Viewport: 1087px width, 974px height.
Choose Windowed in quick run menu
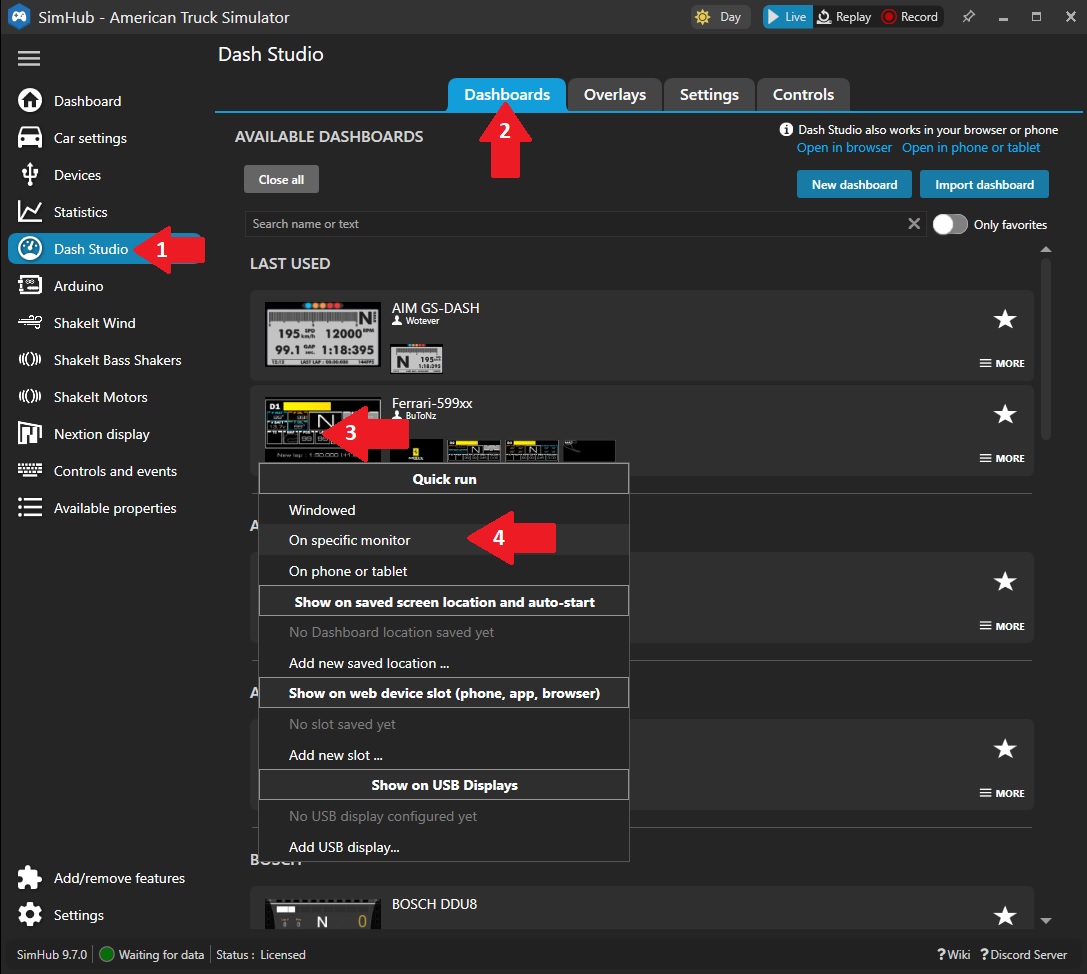coord(444,510)
